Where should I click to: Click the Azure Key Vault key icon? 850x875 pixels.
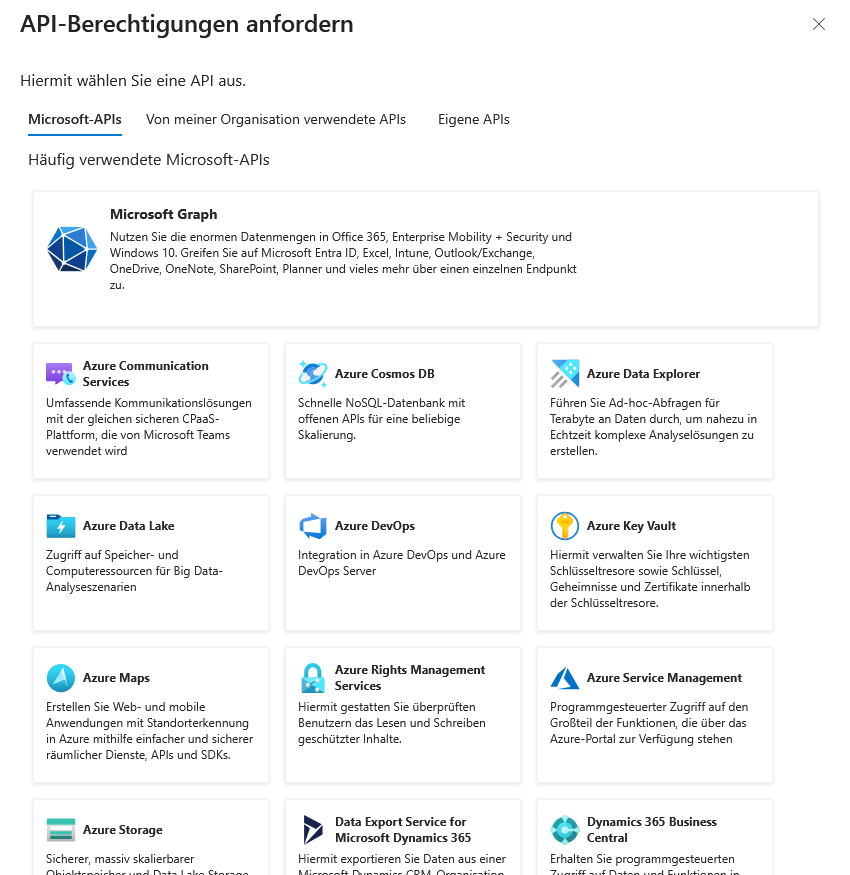[x=564, y=525]
